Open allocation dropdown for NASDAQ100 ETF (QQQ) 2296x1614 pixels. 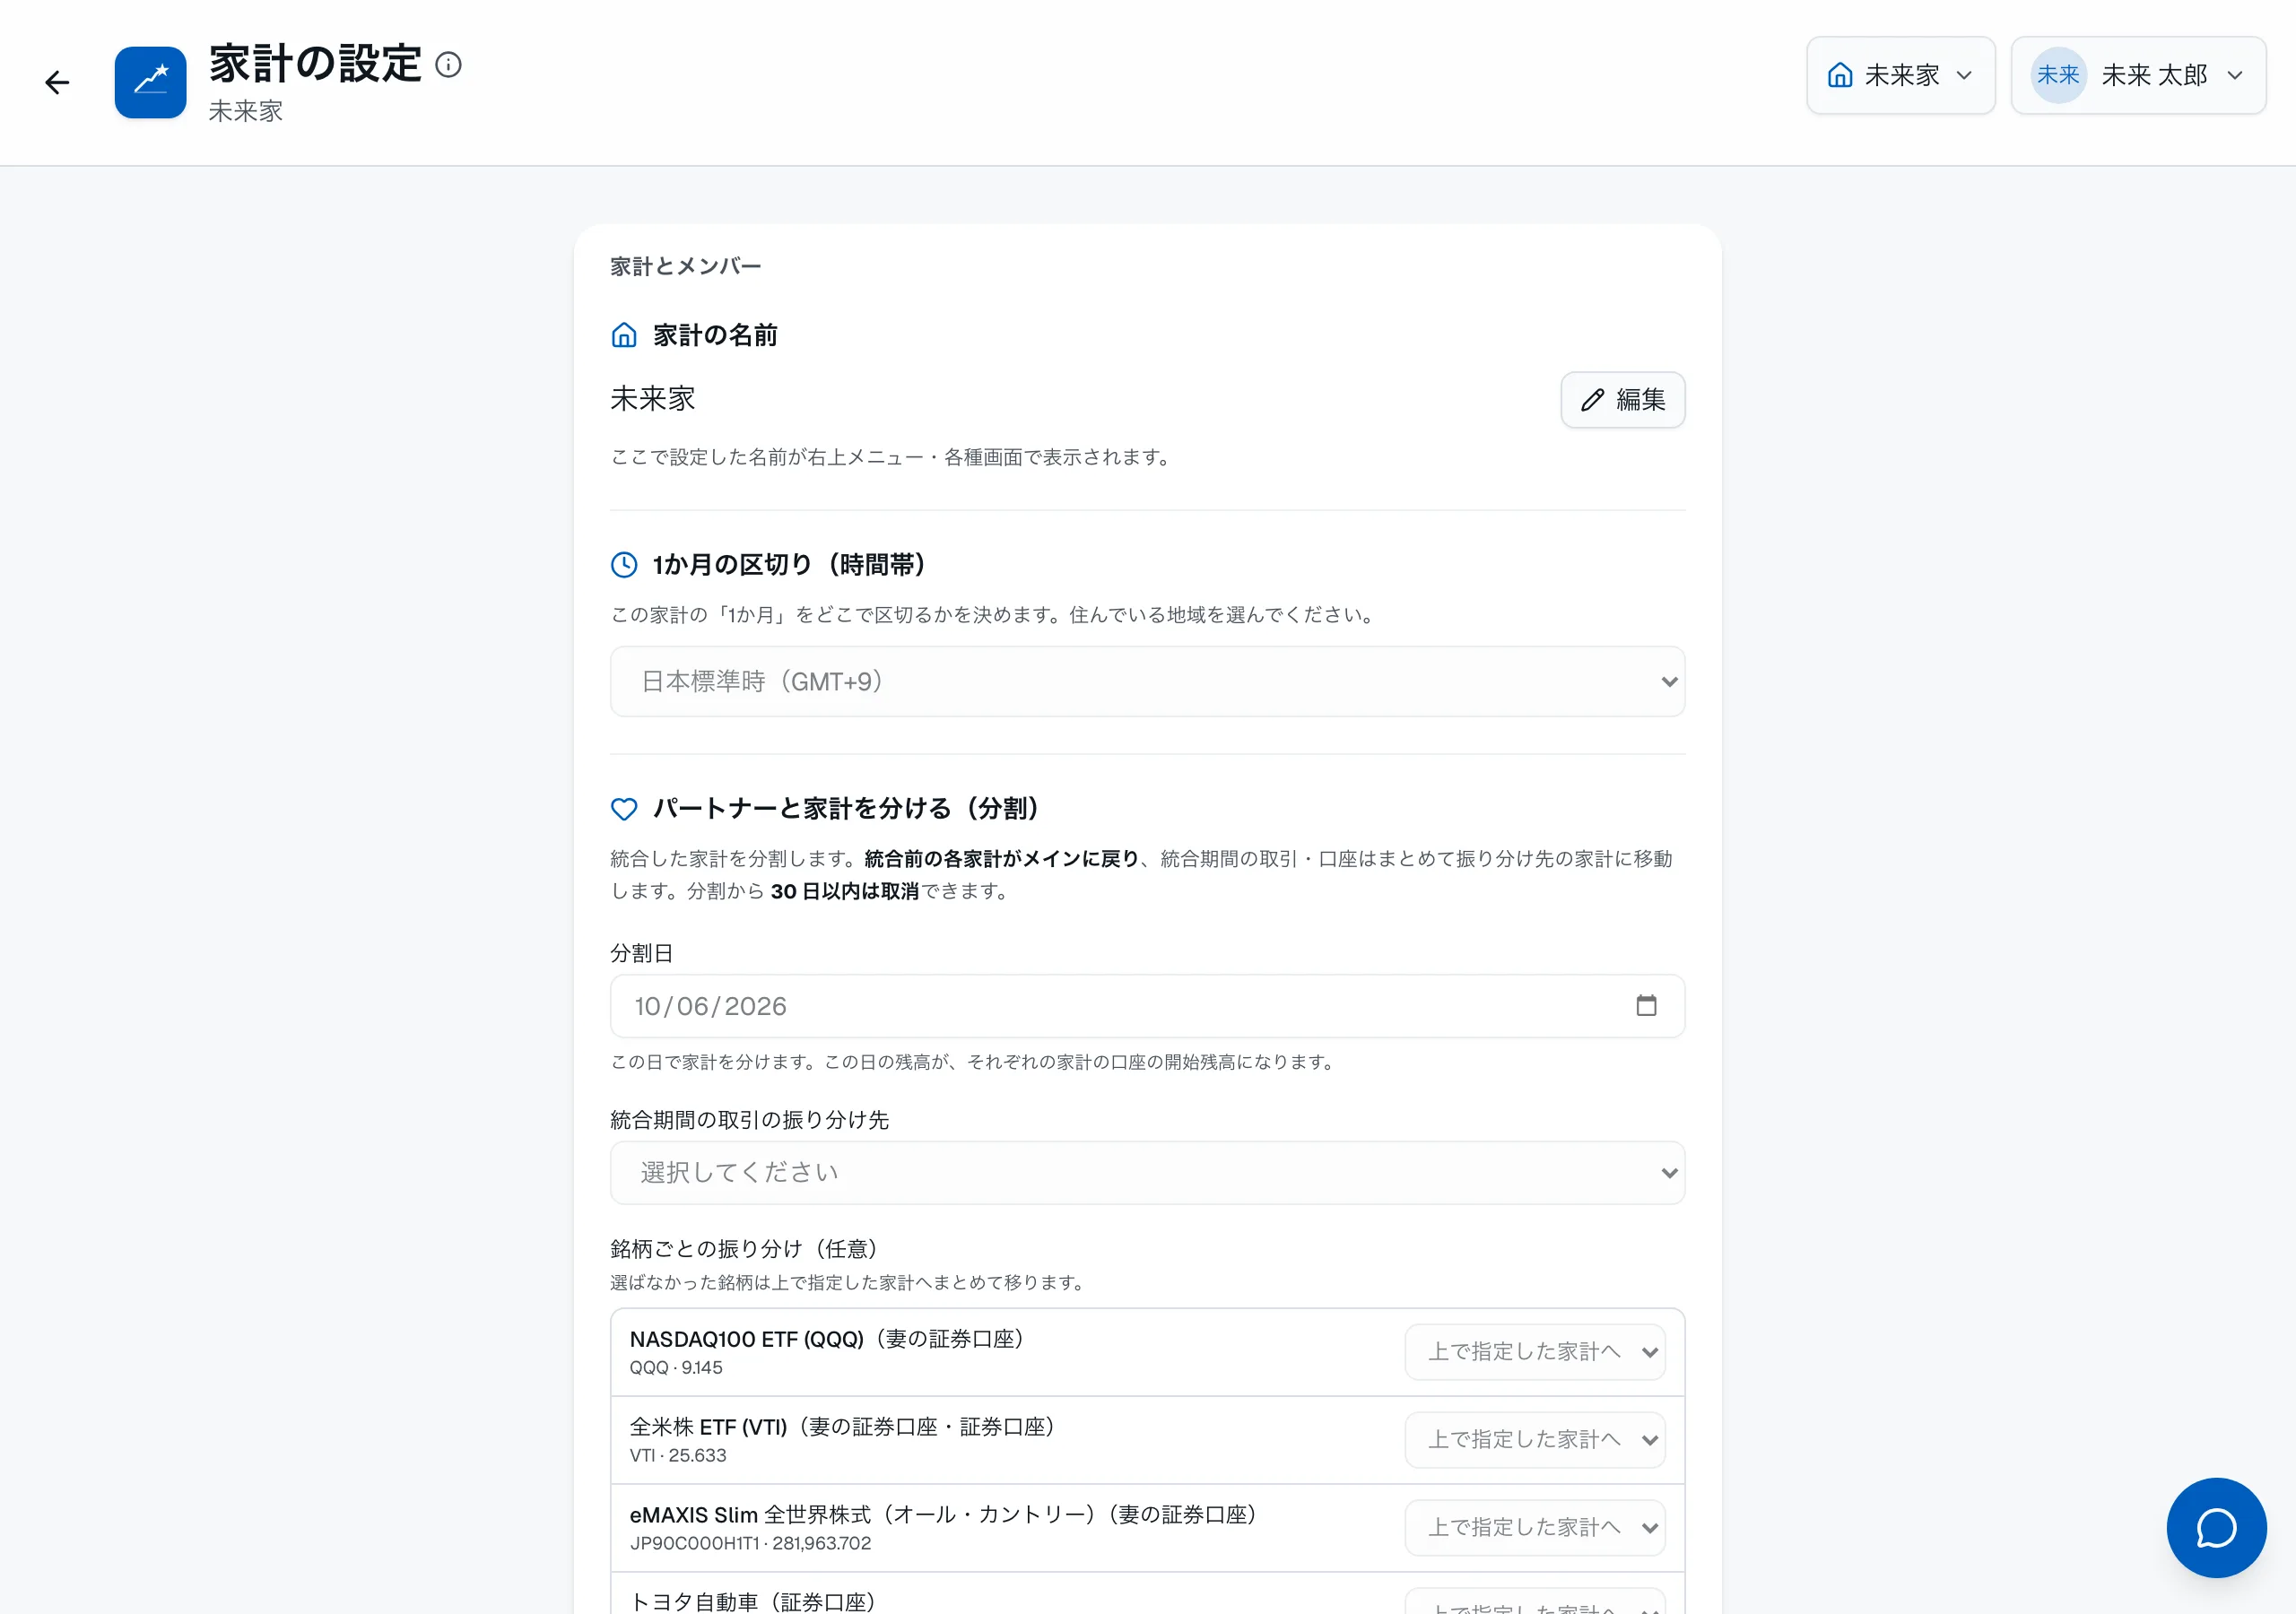[x=1535, y=1352]
